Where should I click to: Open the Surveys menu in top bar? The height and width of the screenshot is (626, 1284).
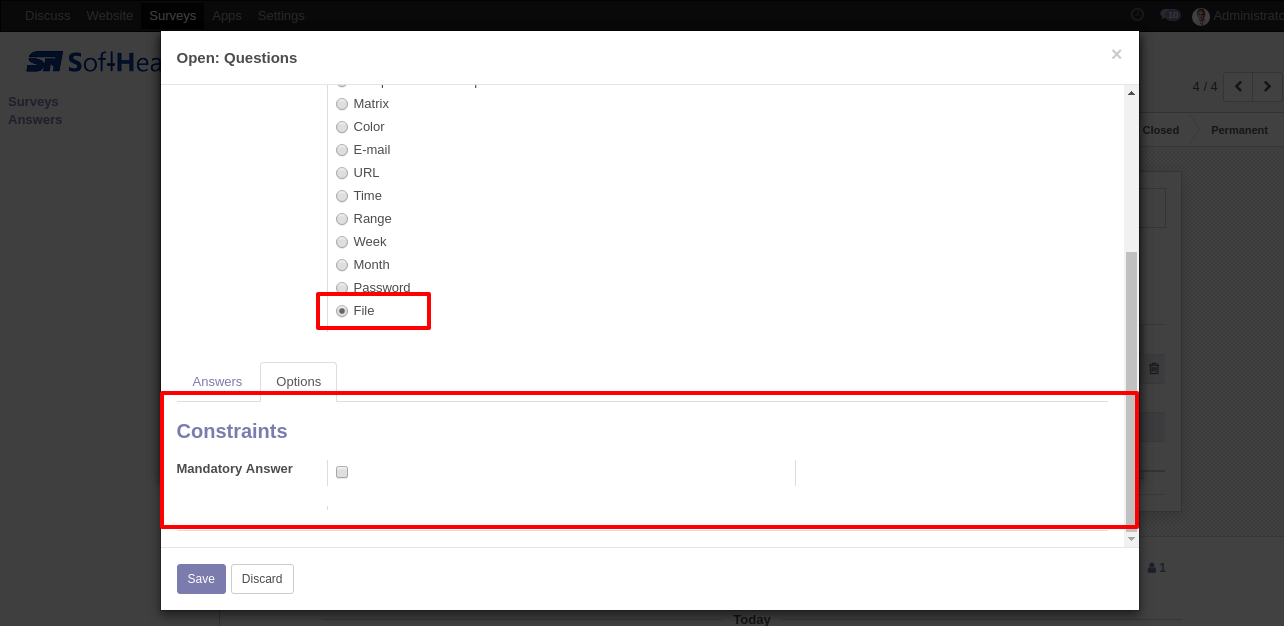pyautogui.click(x=172, y=15)
